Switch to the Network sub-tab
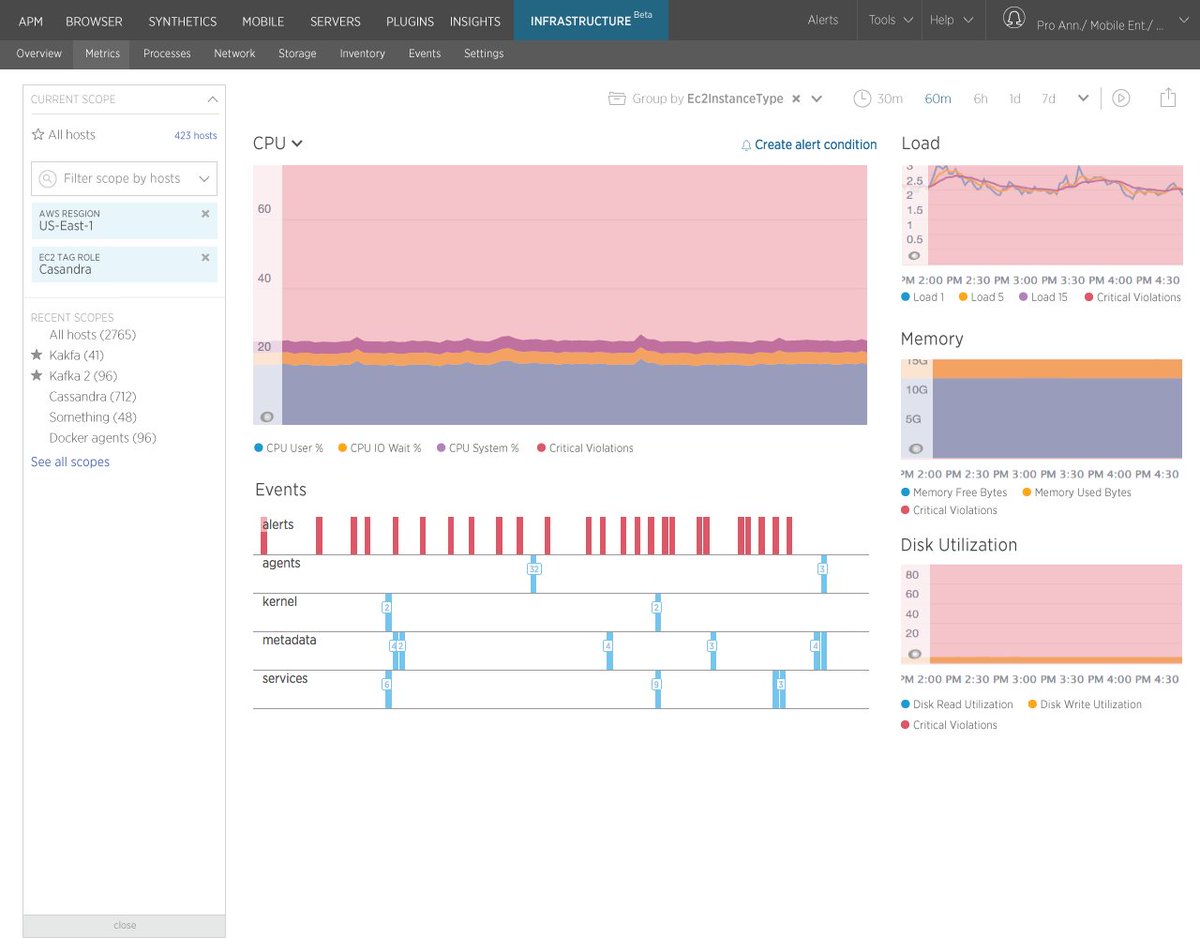Screen dimensions: 1200x938 pos(235,54)
